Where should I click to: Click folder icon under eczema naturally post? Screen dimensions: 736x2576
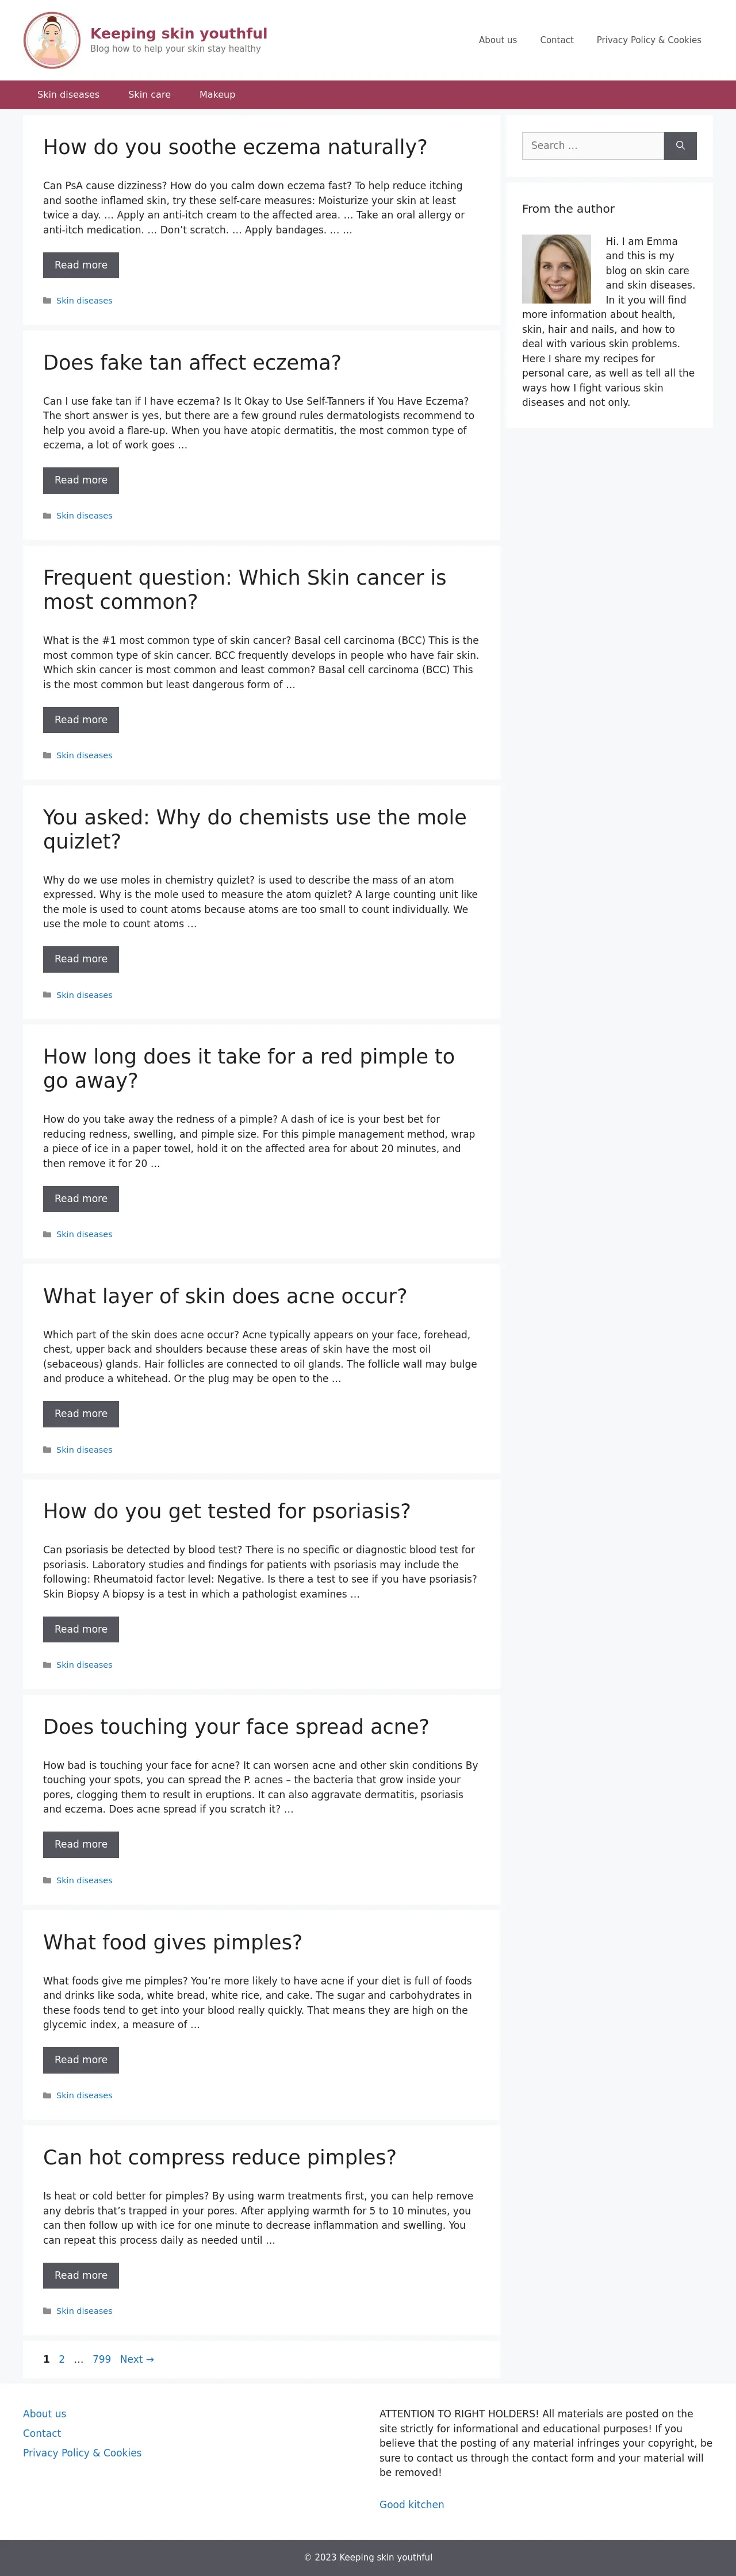[47, 301]
